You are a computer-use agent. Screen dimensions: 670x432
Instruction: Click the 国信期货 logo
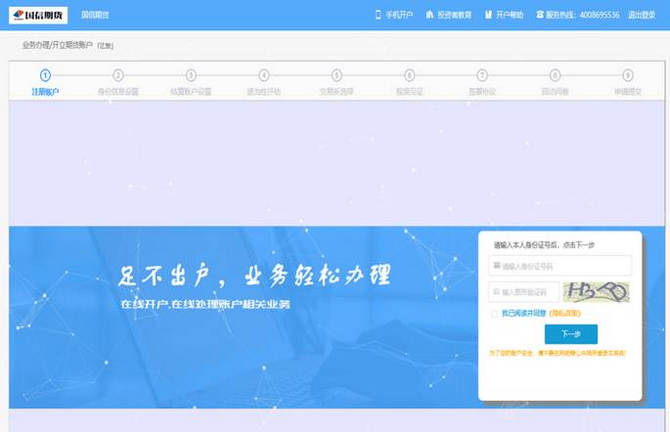37,15
